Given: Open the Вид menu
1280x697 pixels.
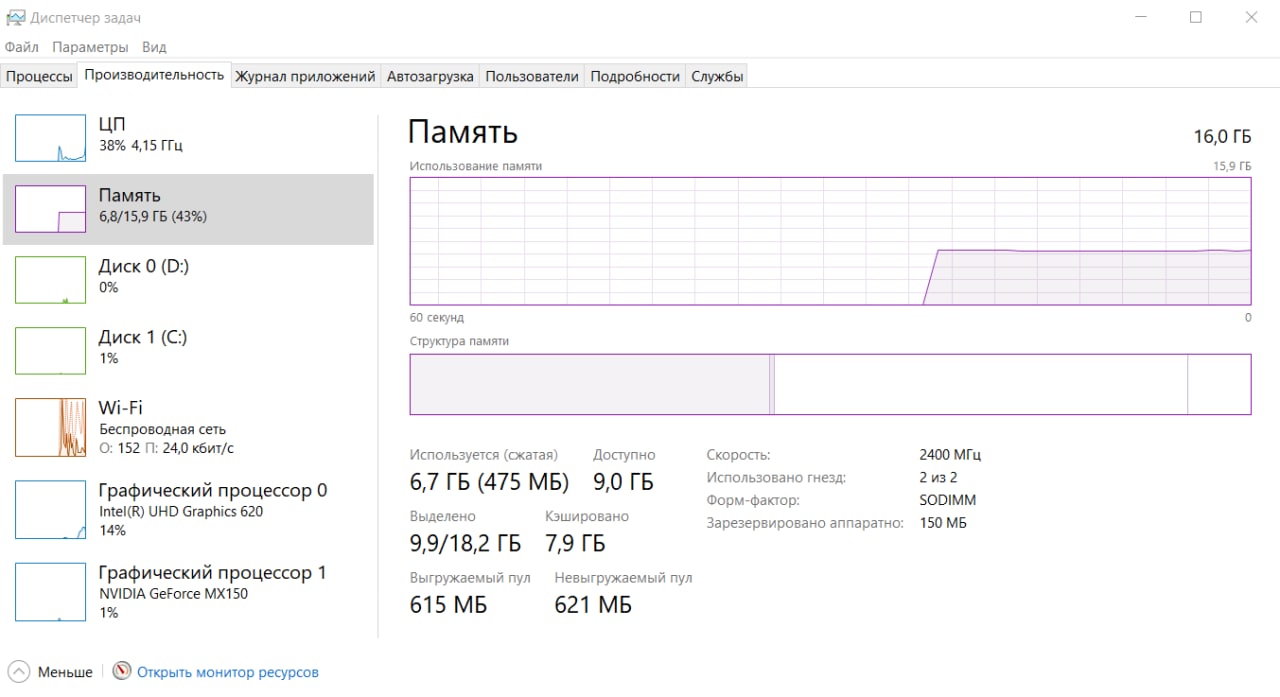Looking at the screenshot, I should [154, 47].
